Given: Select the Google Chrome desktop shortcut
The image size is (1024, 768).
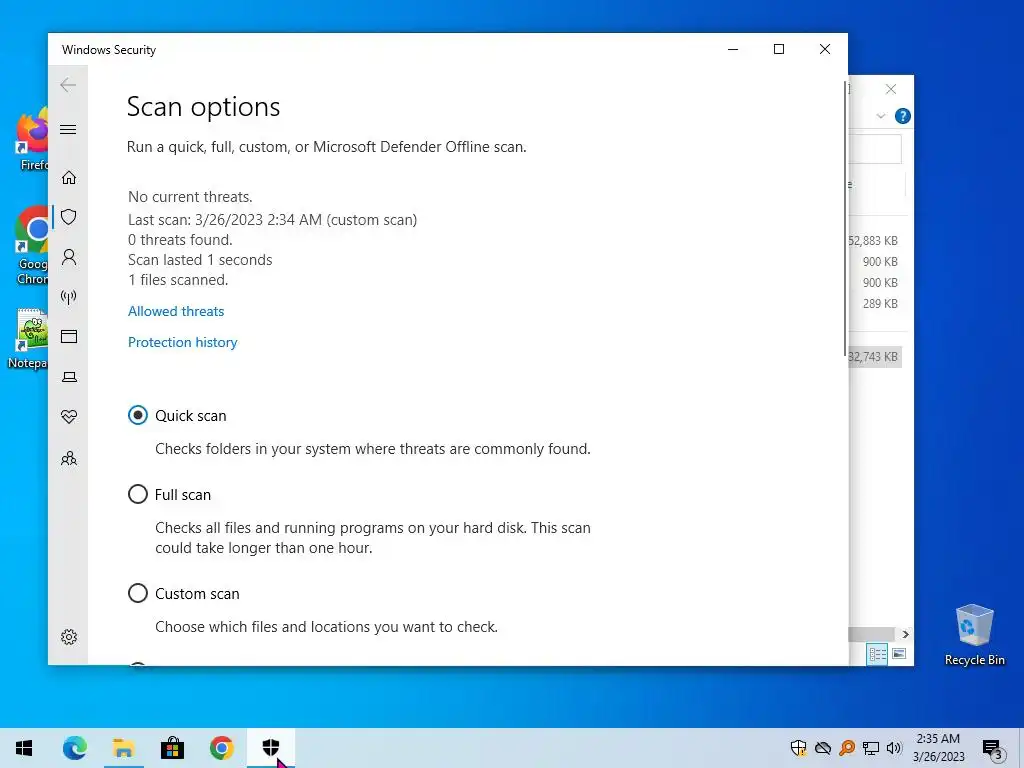Looking at the screenshot, I should point(31,246).
